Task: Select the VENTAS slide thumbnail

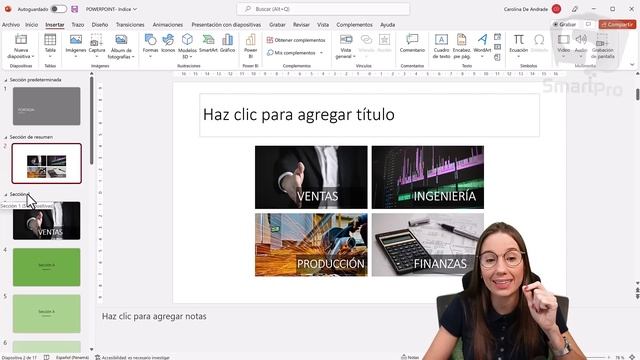Action: coord(47,220)
